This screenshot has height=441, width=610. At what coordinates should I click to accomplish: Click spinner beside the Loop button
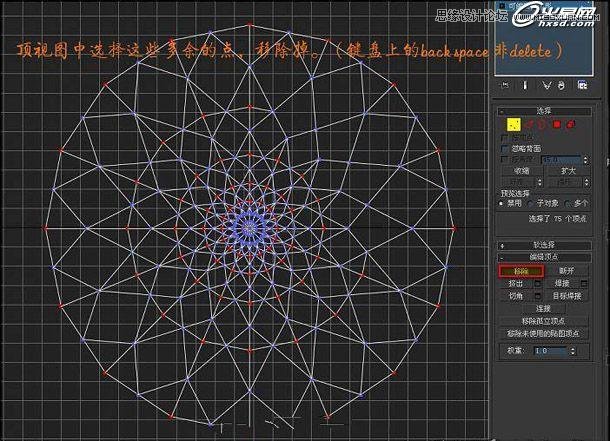point(586,182)
